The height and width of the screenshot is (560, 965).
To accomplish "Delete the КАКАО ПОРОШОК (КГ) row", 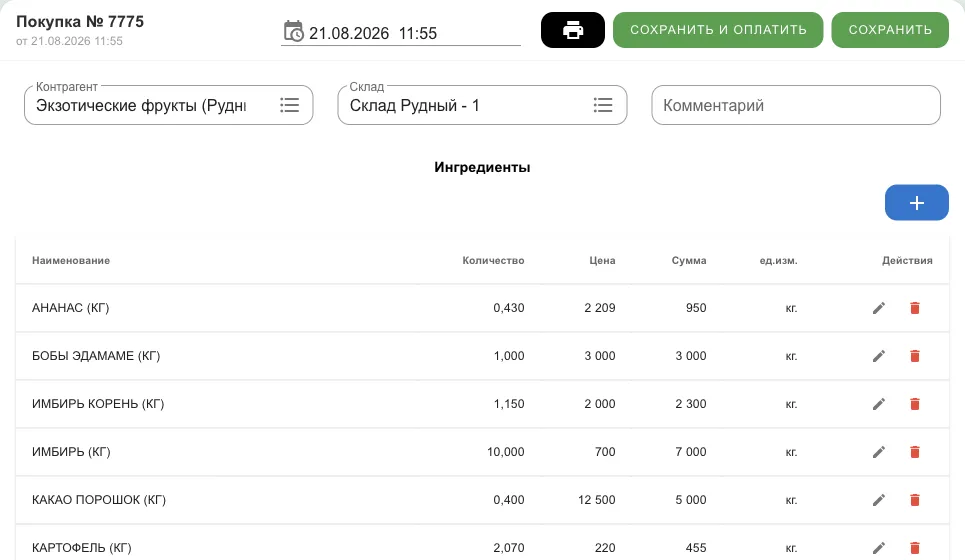I will coord(915,500).
